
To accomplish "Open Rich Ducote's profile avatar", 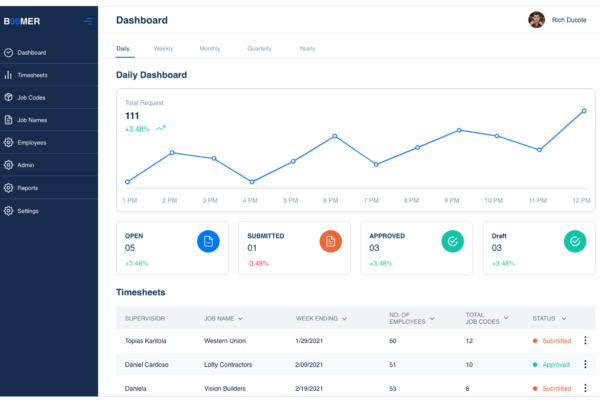I will [537, 20].
